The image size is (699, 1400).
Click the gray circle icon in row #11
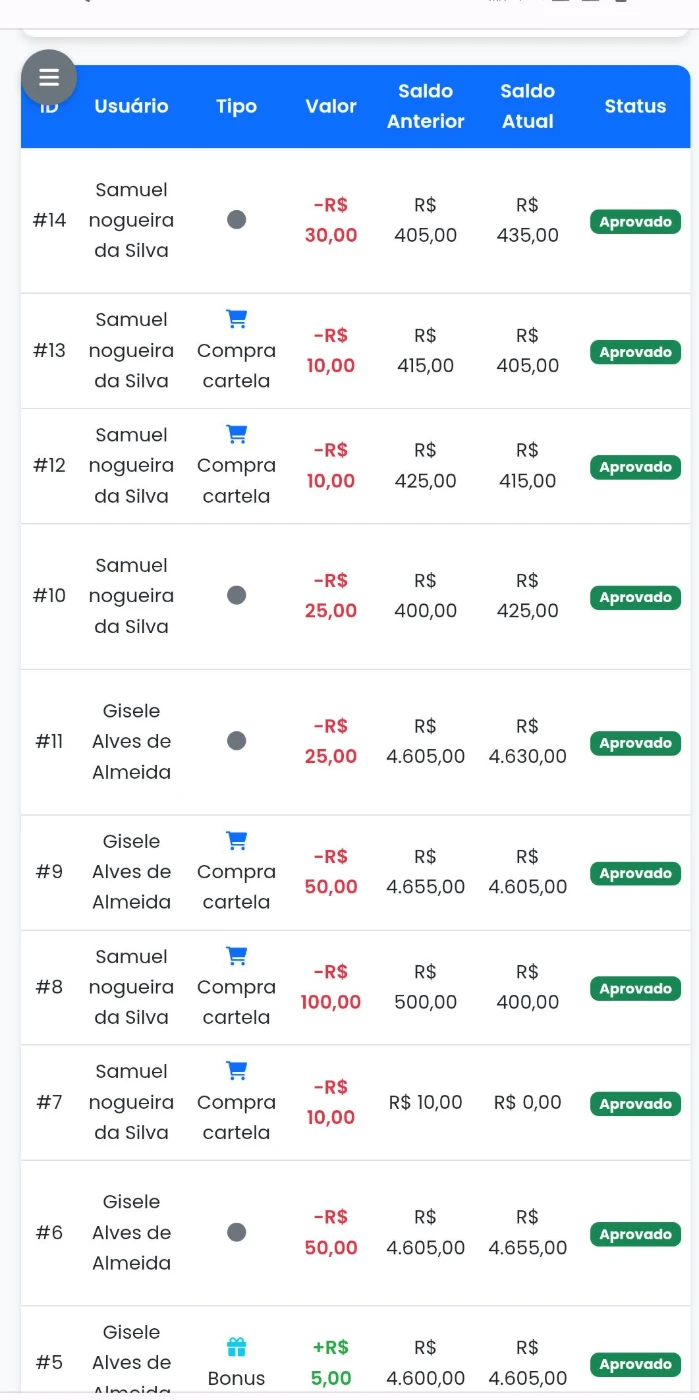tap(236, 741)
